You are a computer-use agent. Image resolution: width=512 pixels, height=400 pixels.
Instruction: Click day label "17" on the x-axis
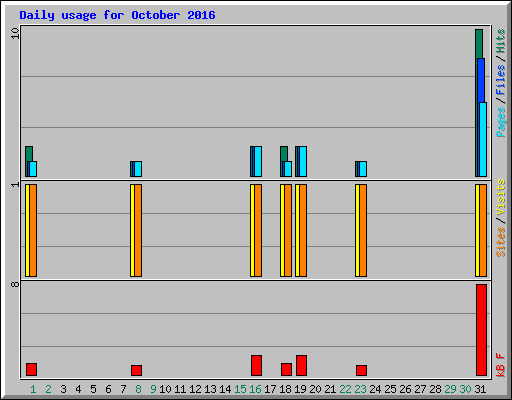(x=270, y=389)
